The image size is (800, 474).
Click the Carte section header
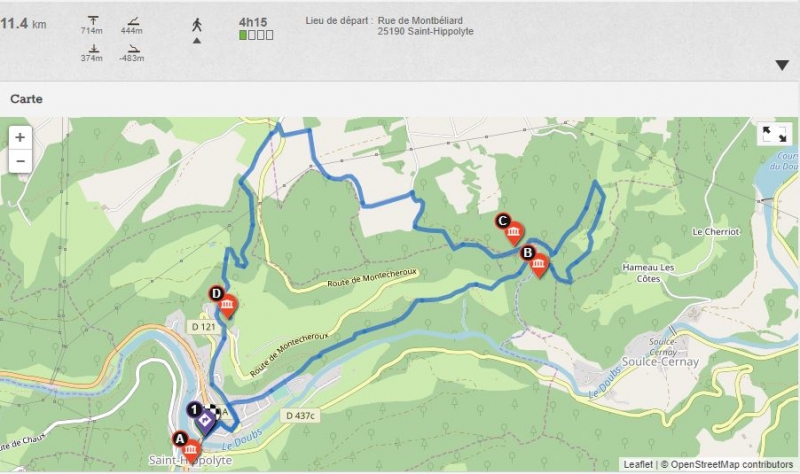click(27, 99)
